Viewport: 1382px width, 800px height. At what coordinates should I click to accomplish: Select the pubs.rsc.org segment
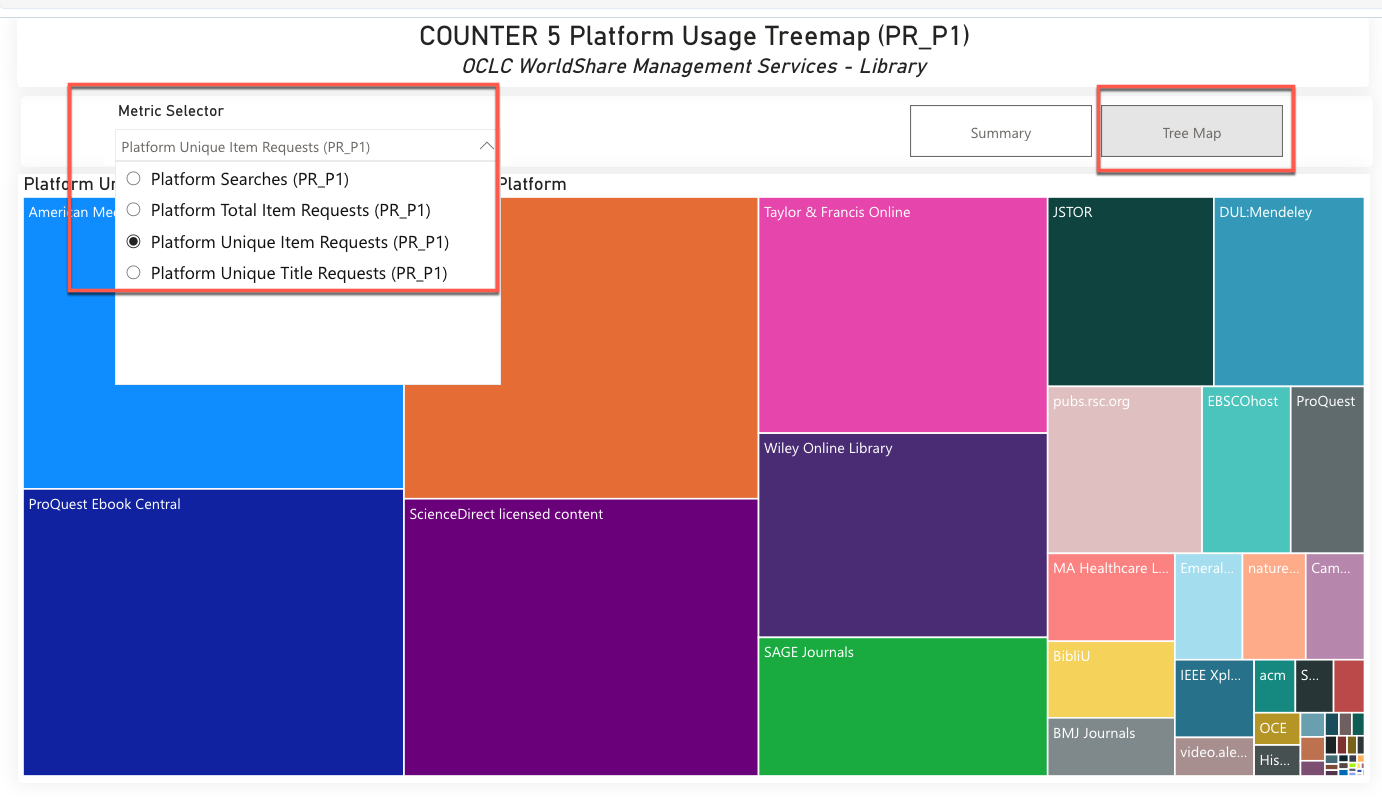pos(1123,468)
